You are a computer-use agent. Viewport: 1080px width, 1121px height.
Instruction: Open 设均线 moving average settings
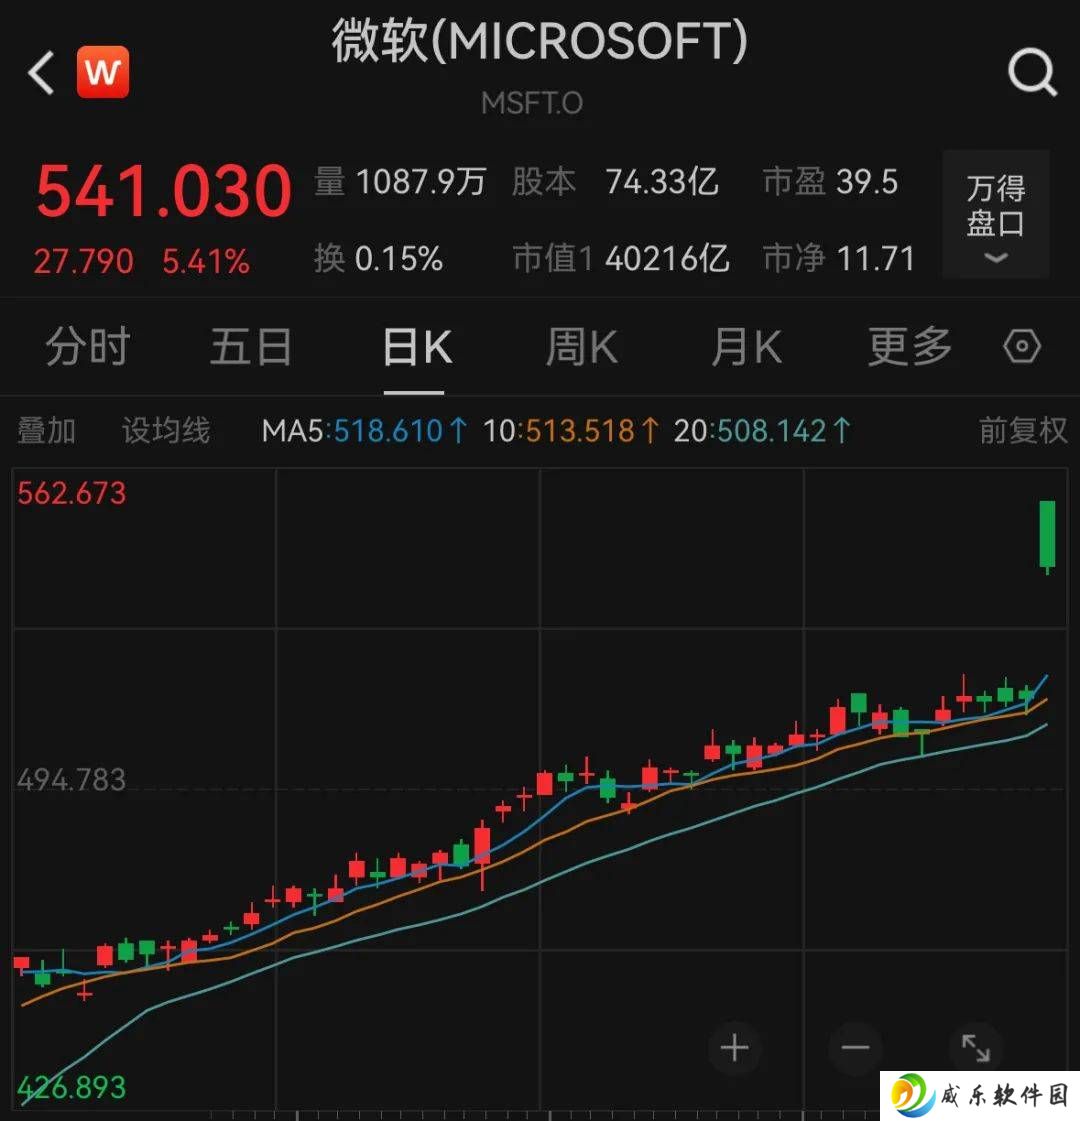pos(166,431)
